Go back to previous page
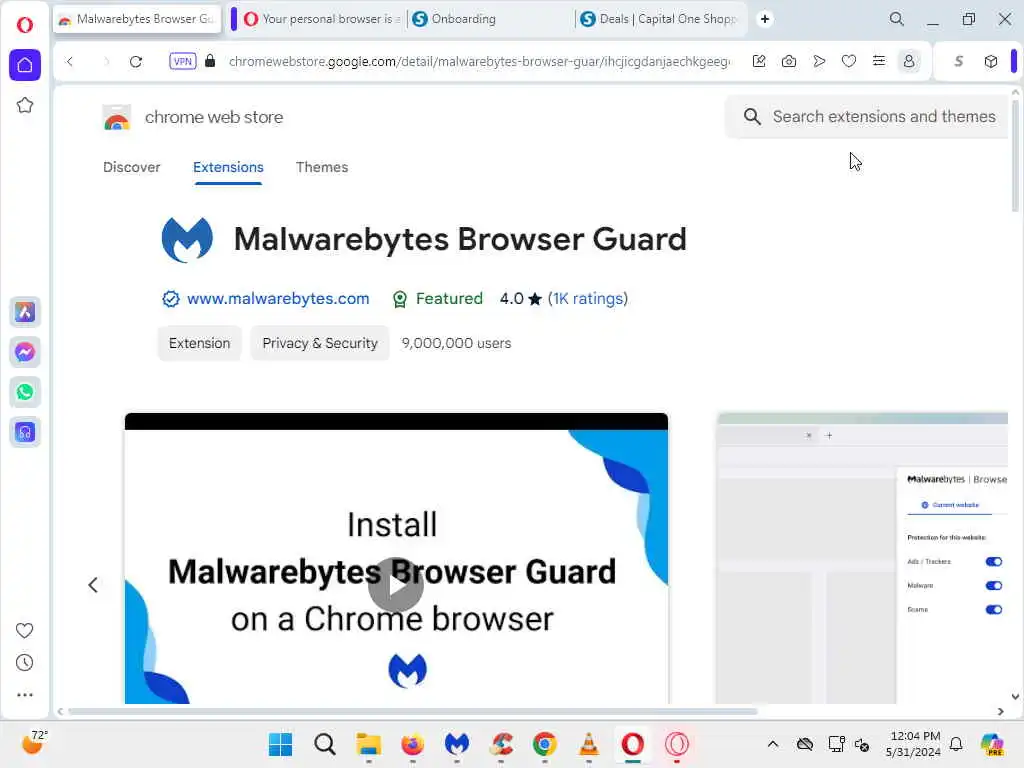The width and height of the screenshot is (1024, 768). click(x=70, y=61)
